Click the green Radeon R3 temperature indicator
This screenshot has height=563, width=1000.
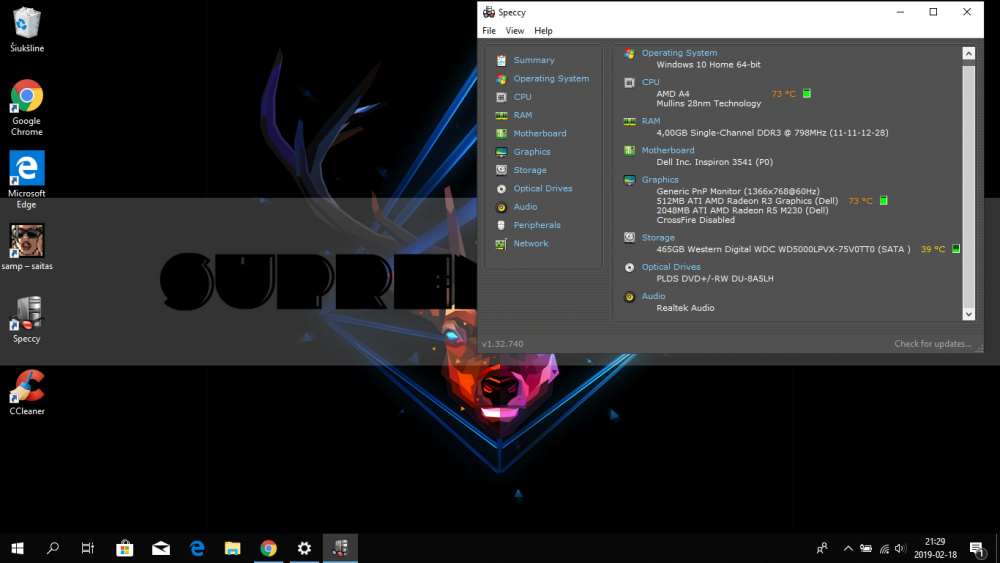[x=883, y=201]
